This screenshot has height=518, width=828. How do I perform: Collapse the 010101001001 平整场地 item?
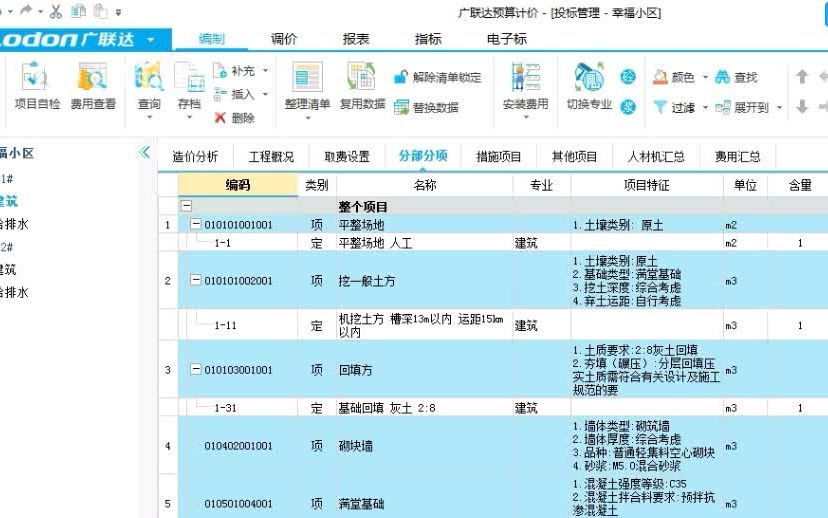(x=195, y=224)
